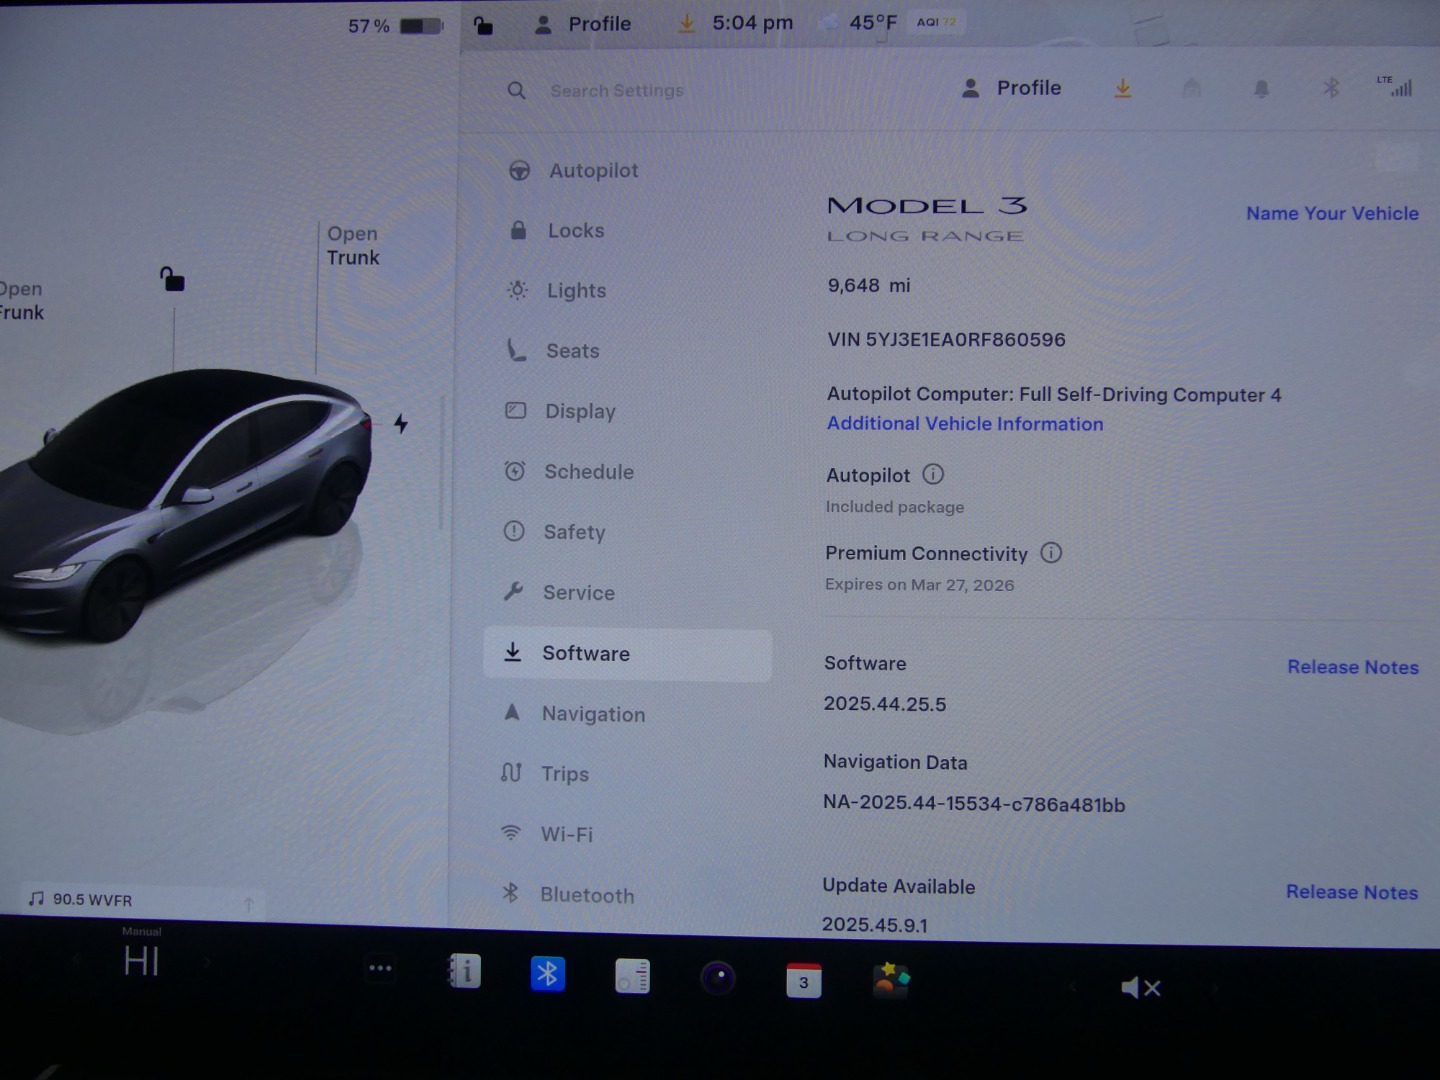The width and height of the screenshot is (1440, 1080).
Task: Click the Name Your Vehicle link
Action: (1332, 213)
